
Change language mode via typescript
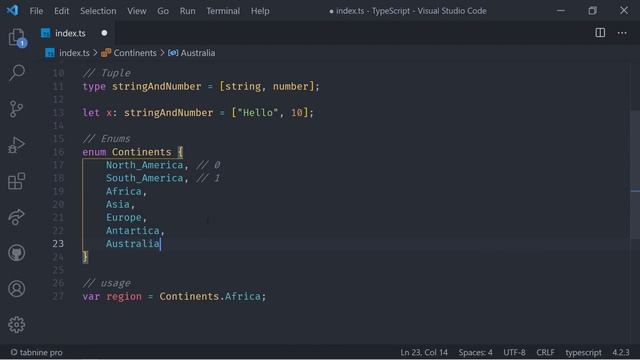[583, 352]
